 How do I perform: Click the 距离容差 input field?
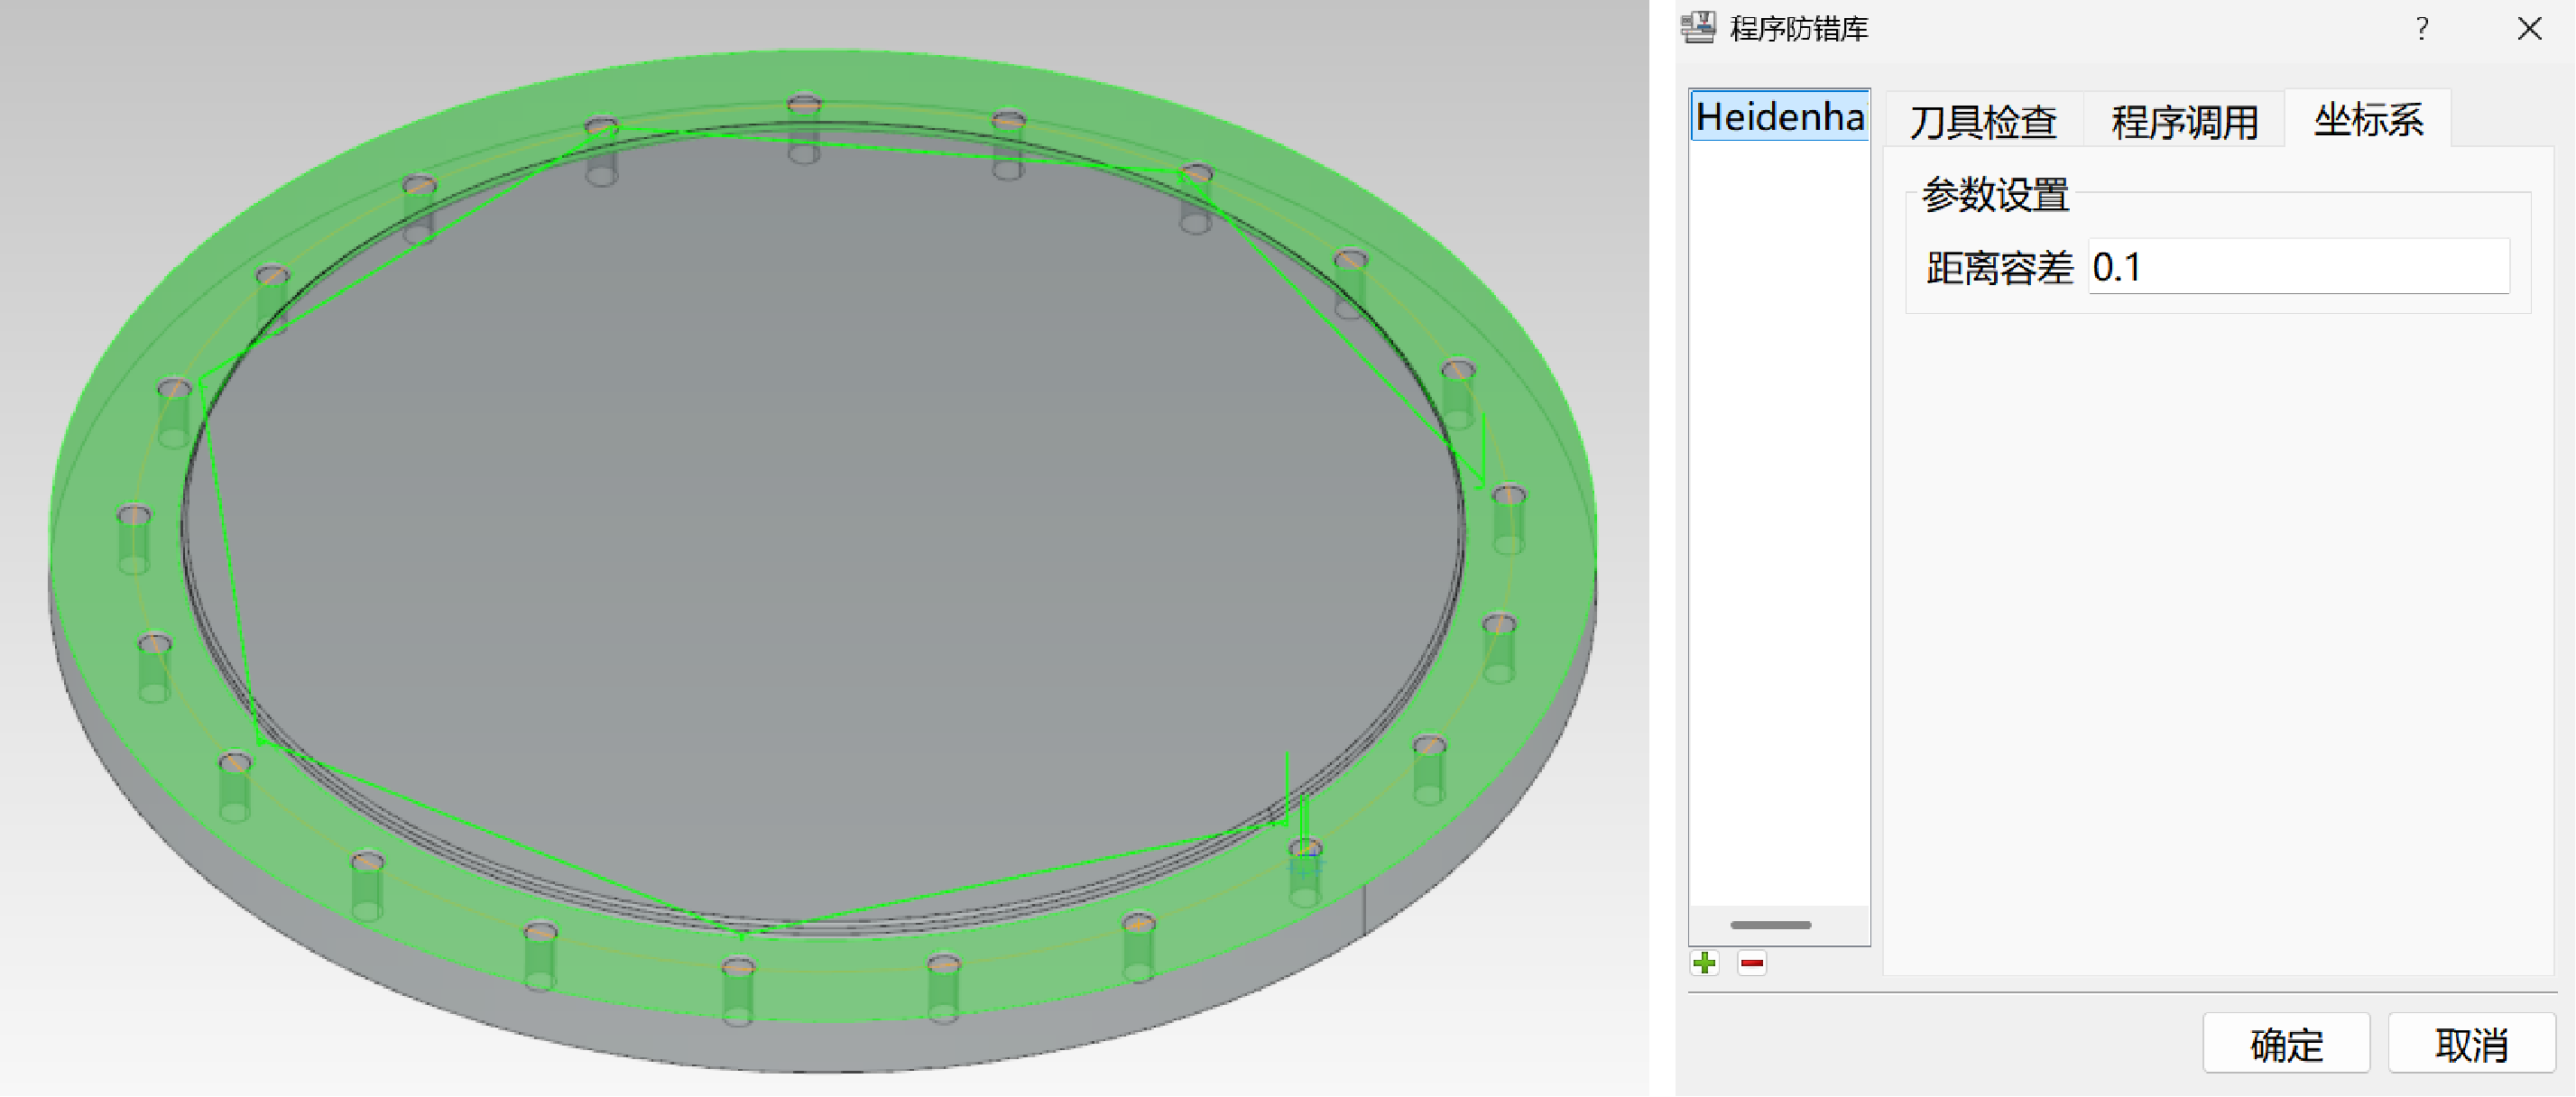coord(2298,267)
